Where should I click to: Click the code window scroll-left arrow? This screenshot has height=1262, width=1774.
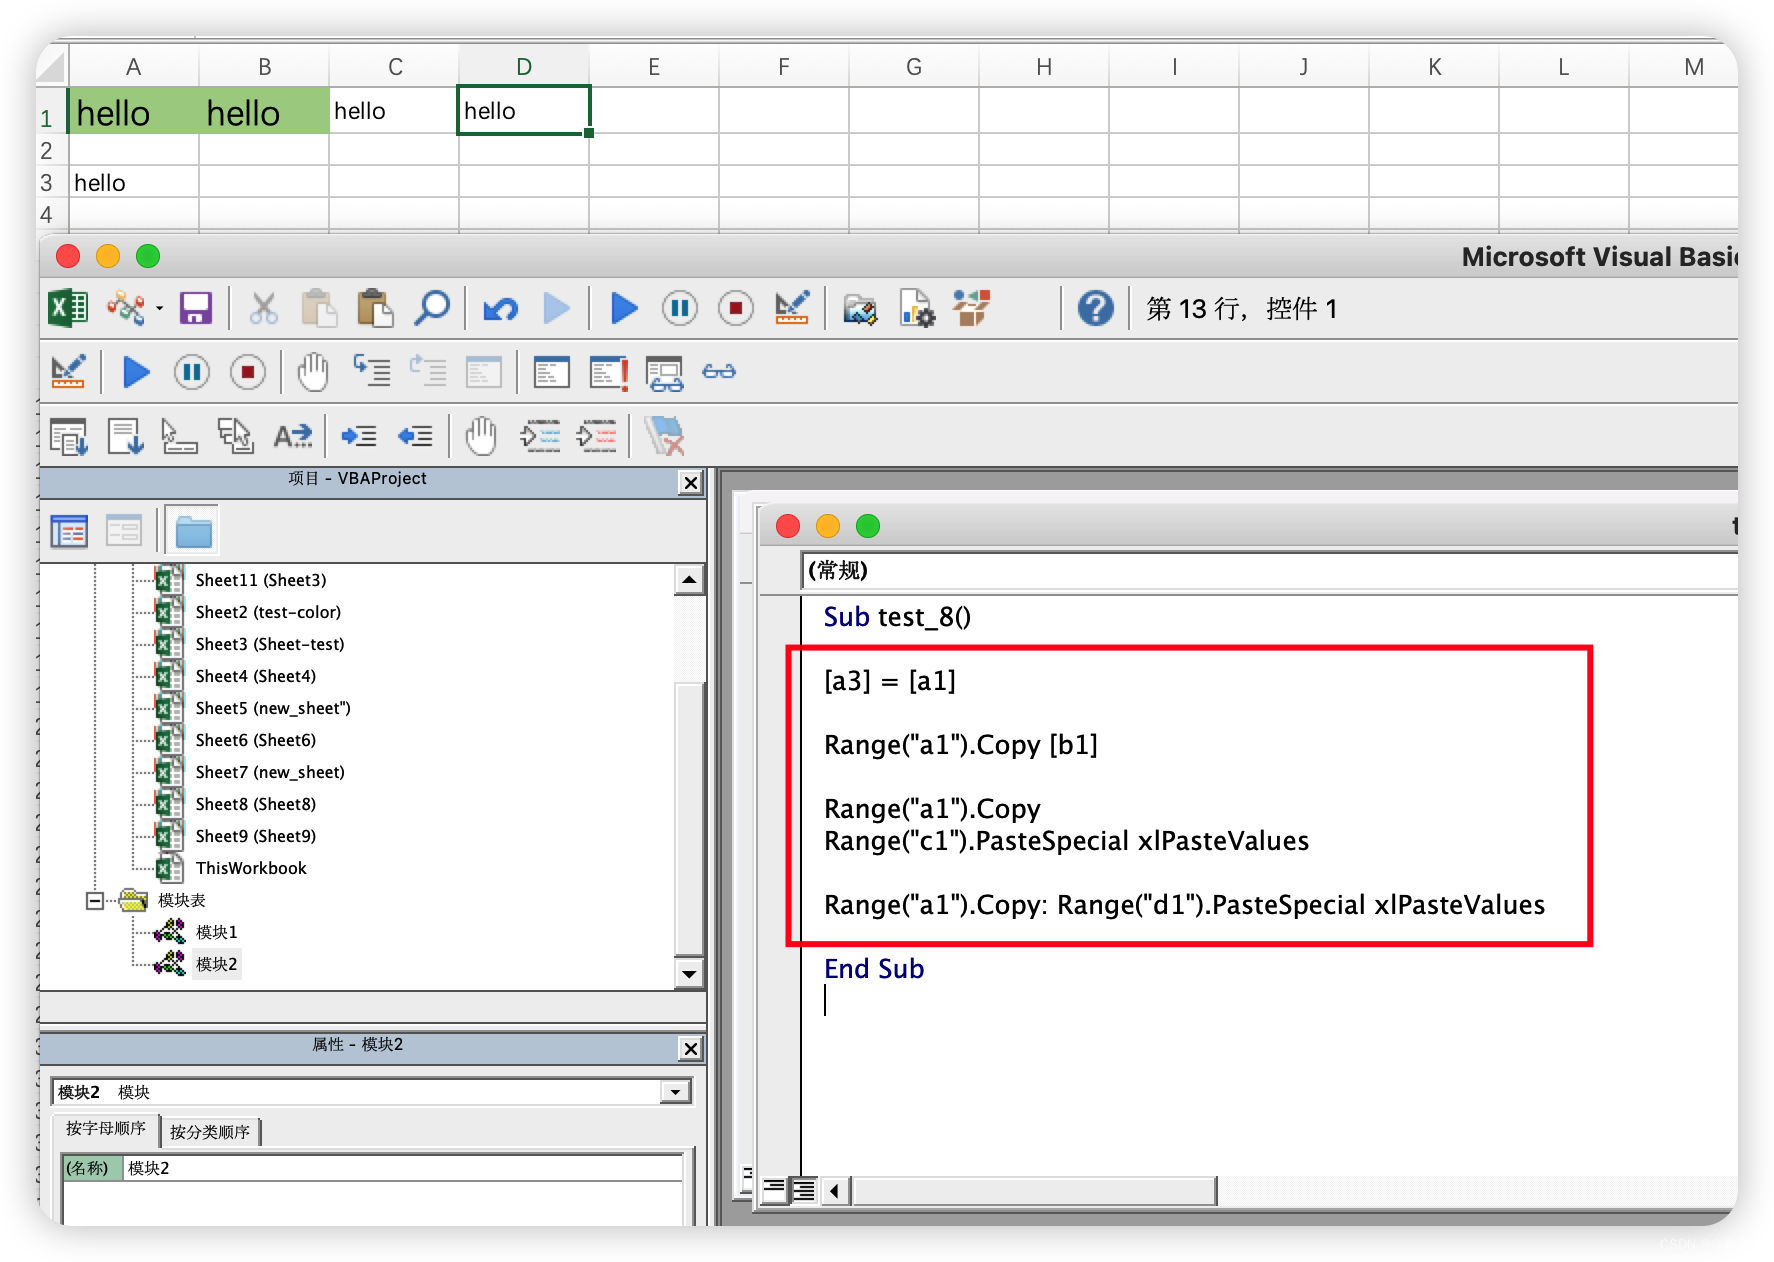pos(835,1190)
